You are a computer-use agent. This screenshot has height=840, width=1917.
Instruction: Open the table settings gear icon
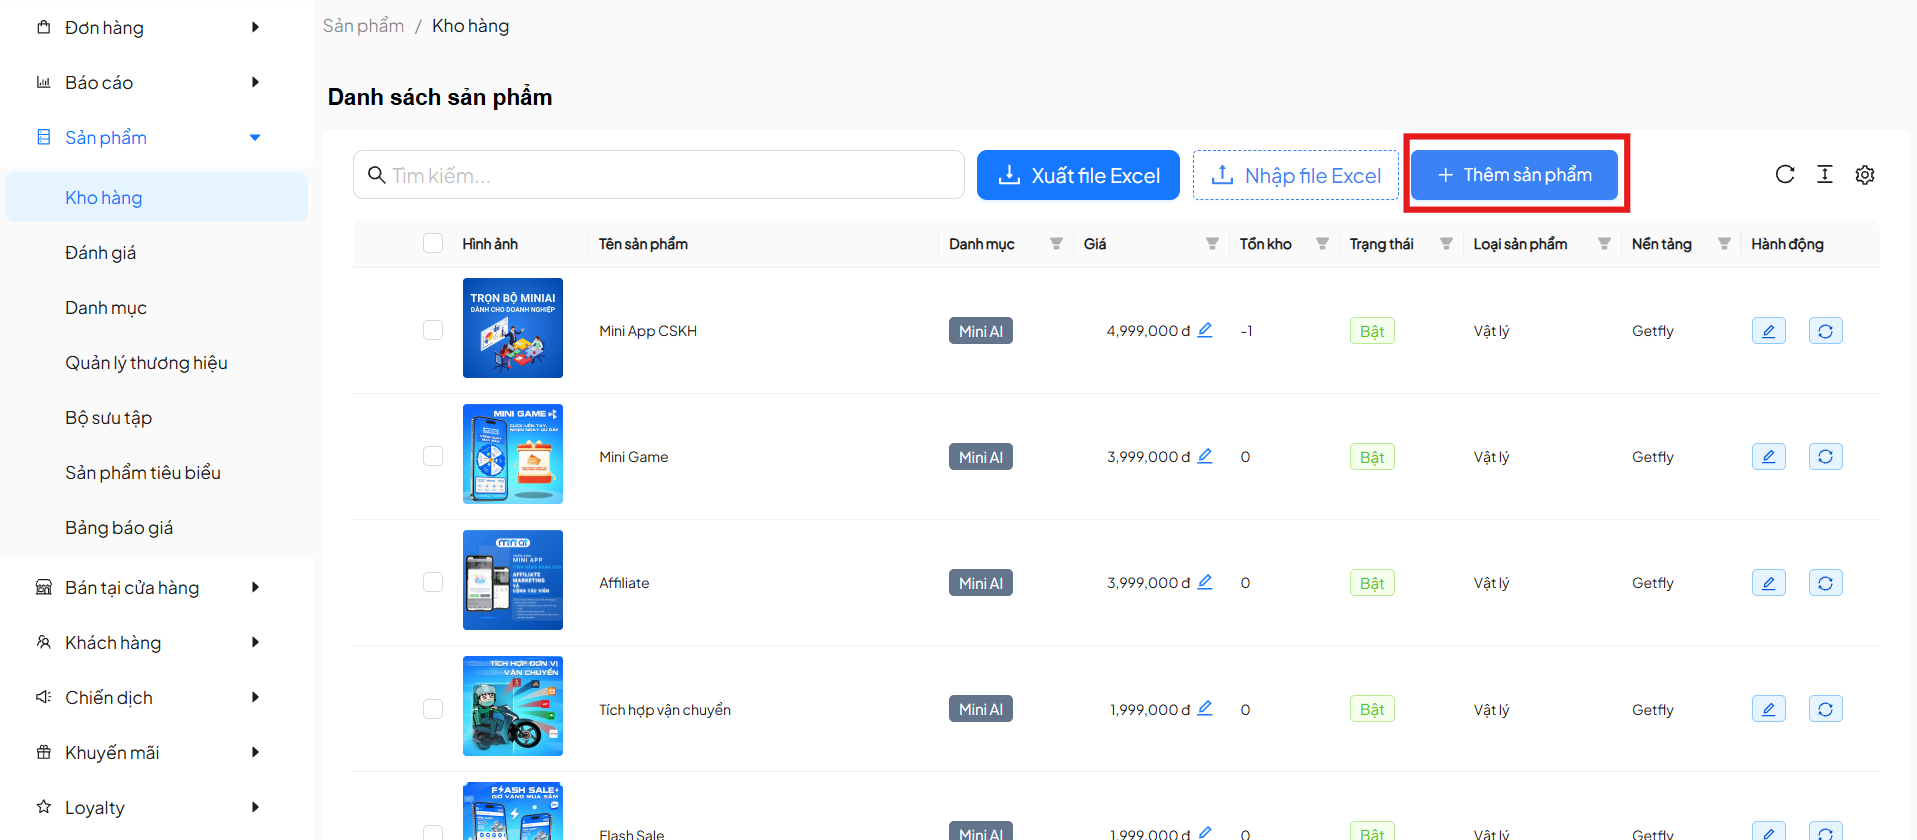(x=1864, y=175)
